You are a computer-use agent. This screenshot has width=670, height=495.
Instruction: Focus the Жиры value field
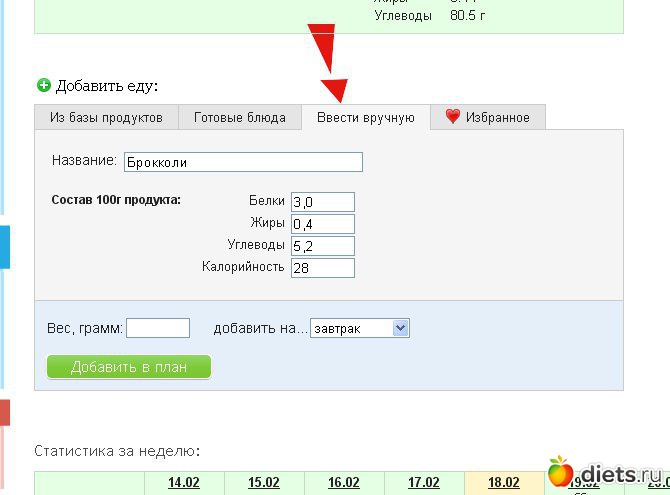[x=322, y=224]
